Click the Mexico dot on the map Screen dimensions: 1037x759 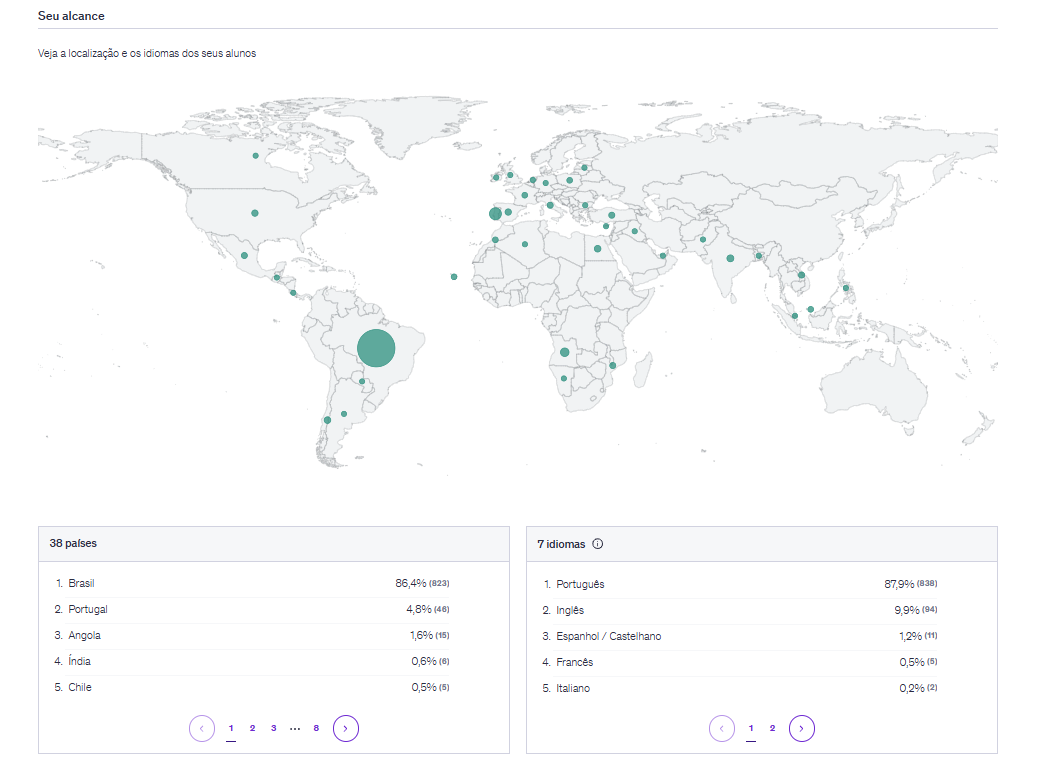point(244,255)
